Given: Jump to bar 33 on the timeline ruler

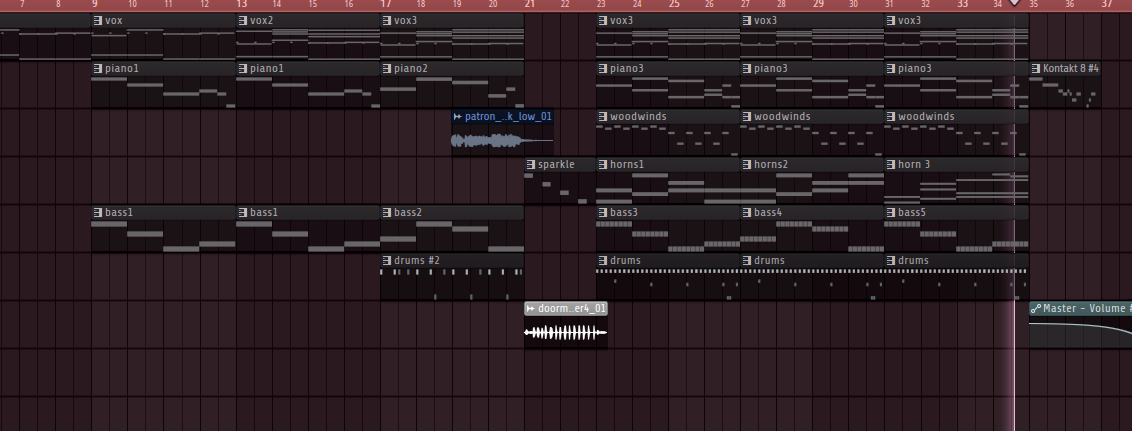Looking at the screenshot, I should click(962, 4).
